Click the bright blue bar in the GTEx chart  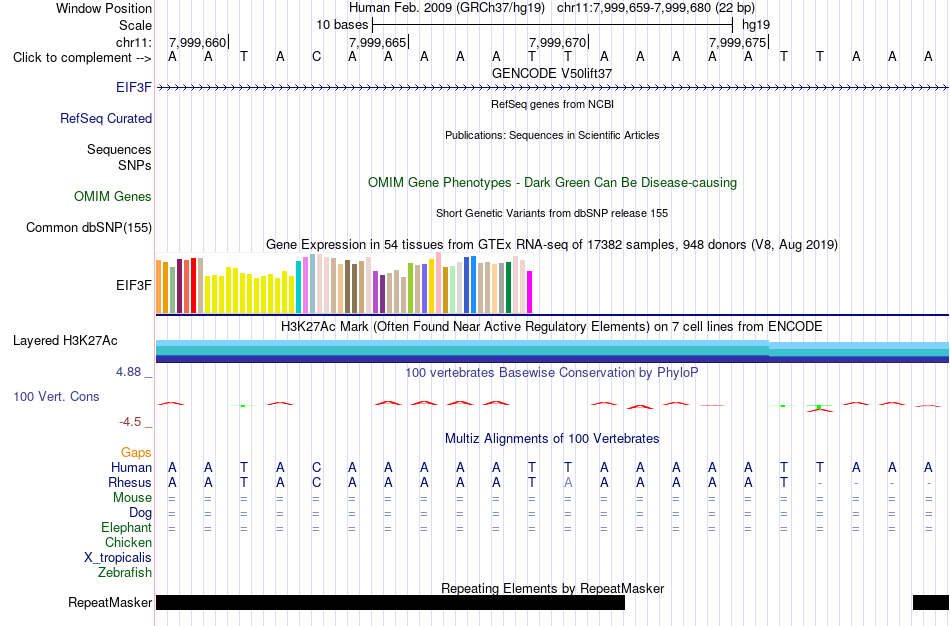pyautogui.click(x=473, y=285)
